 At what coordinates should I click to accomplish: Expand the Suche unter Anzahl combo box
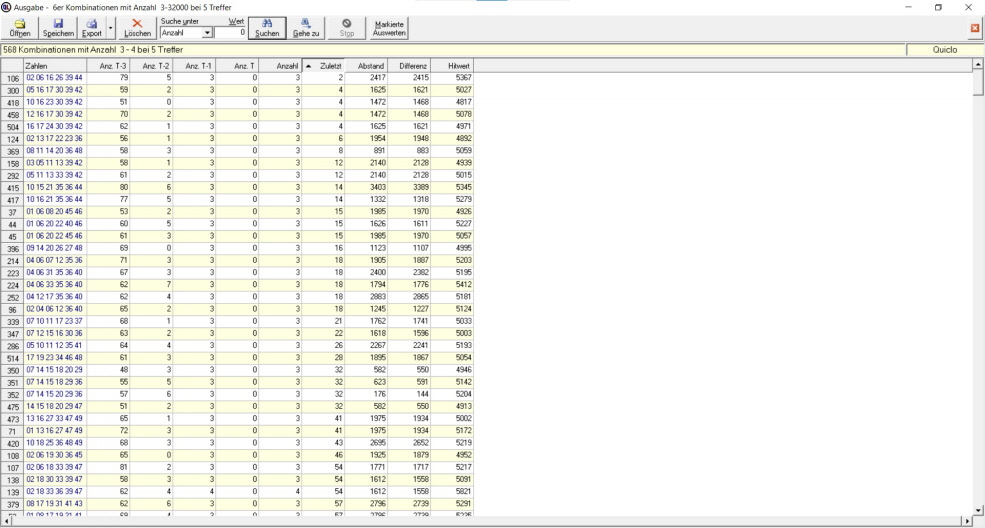[207, 33]
